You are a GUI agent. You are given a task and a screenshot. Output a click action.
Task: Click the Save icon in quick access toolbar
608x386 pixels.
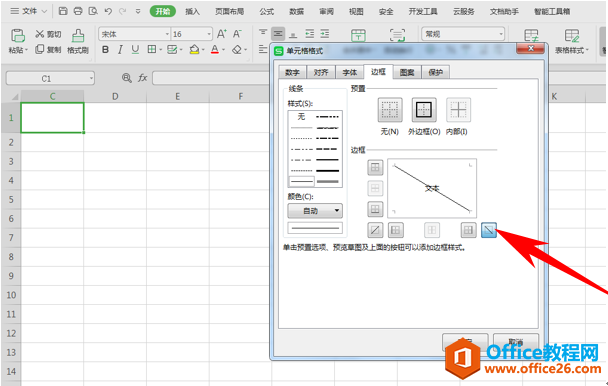63,11
